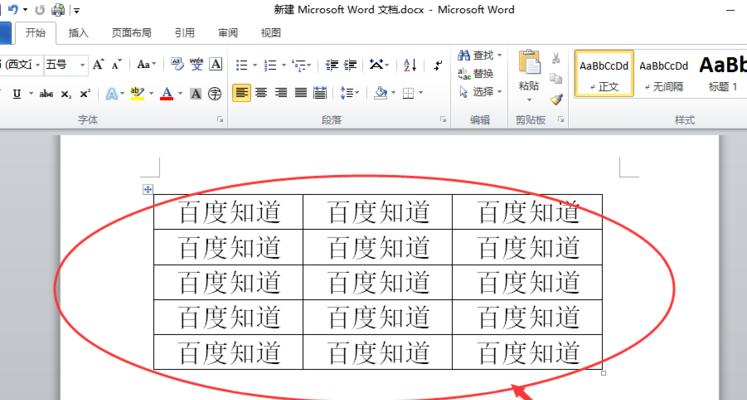This screenshot has height=400, width=747.
Task: Click 查找 find button
Action: point(479,56)
